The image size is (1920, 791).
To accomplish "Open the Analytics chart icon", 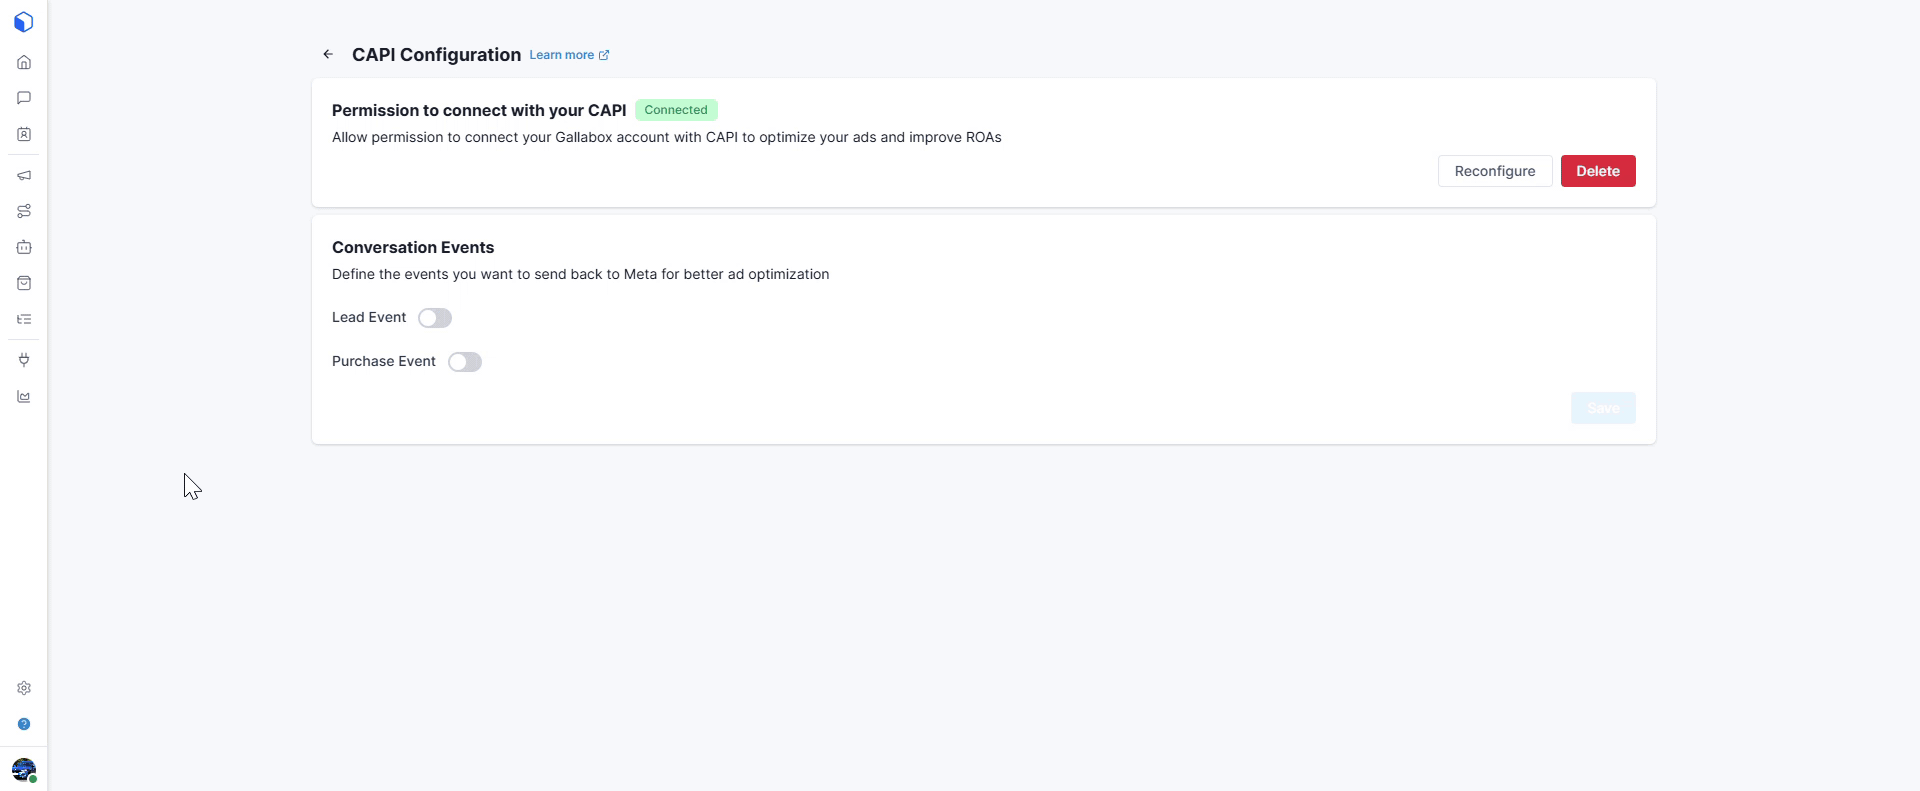I will click(24, 397).
